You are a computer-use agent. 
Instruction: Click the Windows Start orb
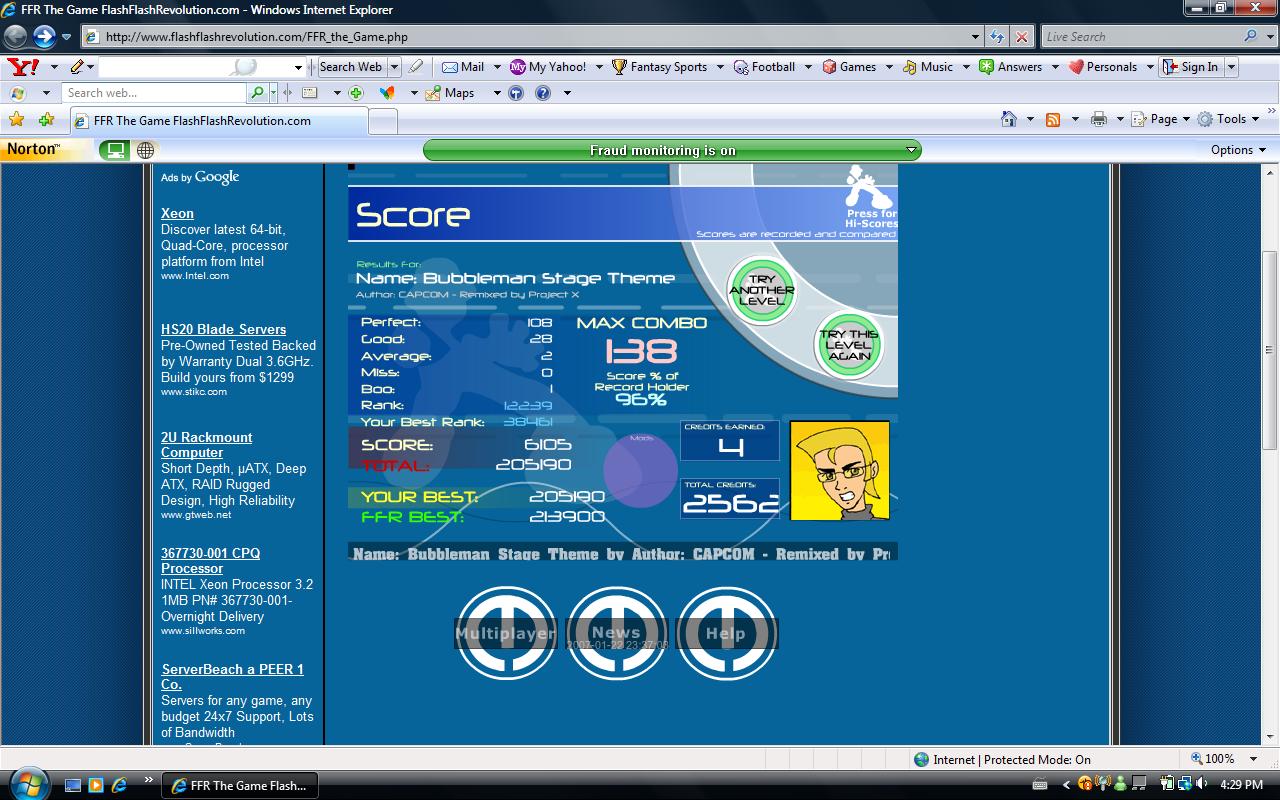[x=27, y=781]
